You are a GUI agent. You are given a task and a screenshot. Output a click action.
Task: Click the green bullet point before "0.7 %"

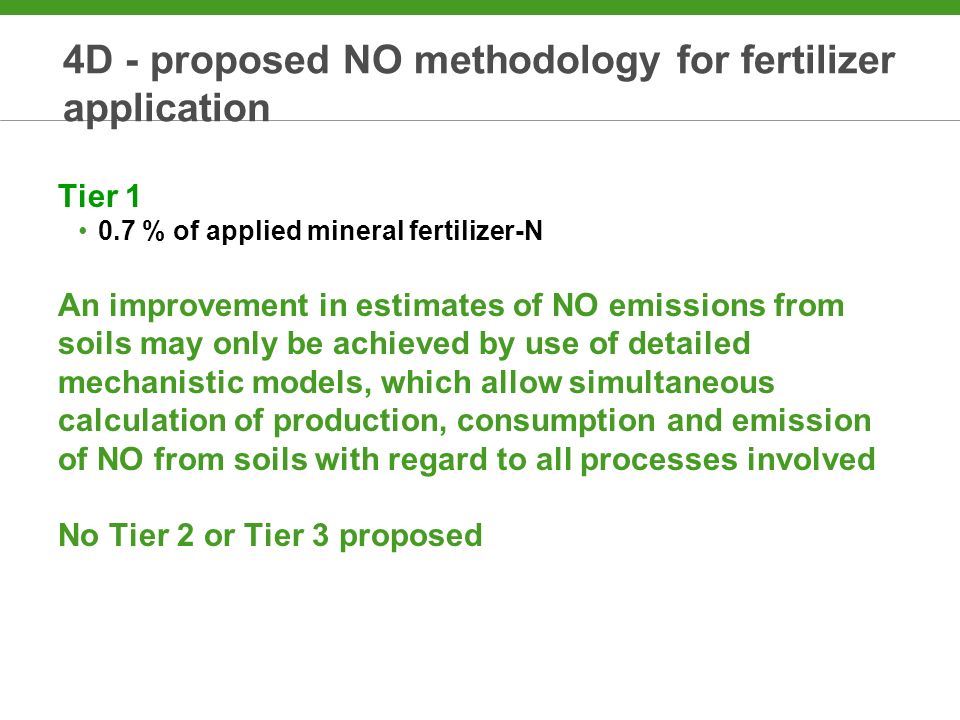coord(83,231)
